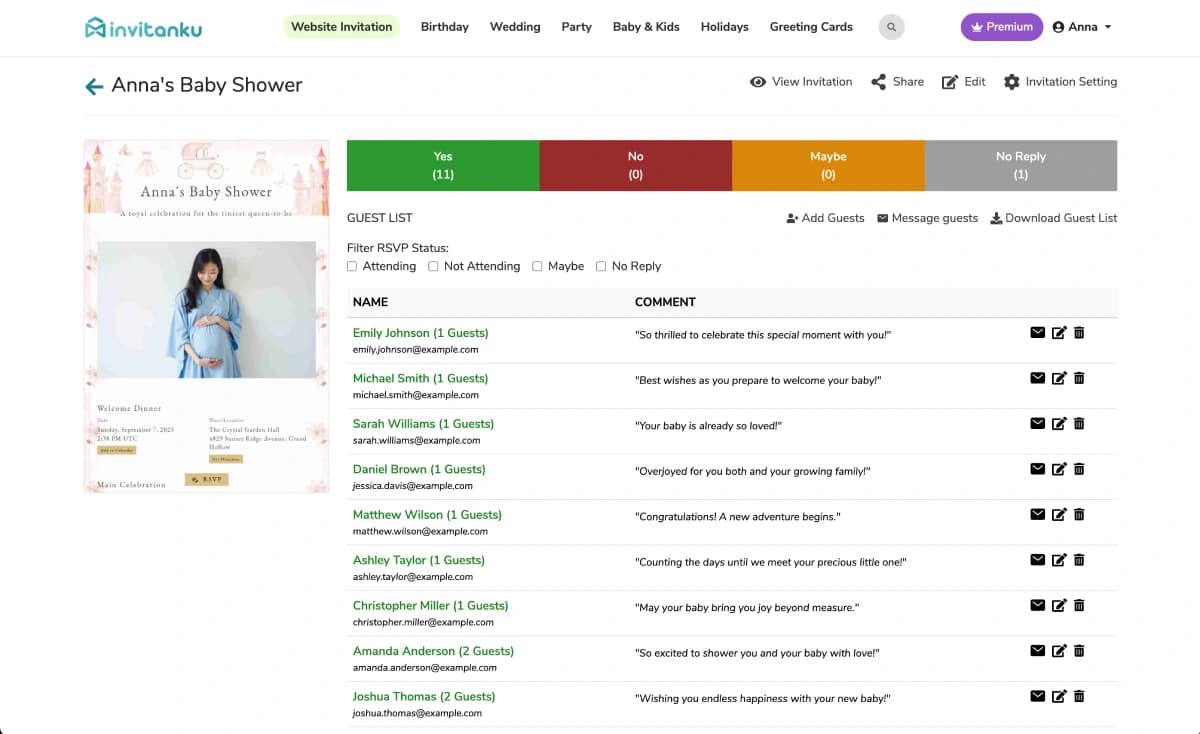Select the Party menu item
Screen dimensions: 1200x734
(577, 27)
